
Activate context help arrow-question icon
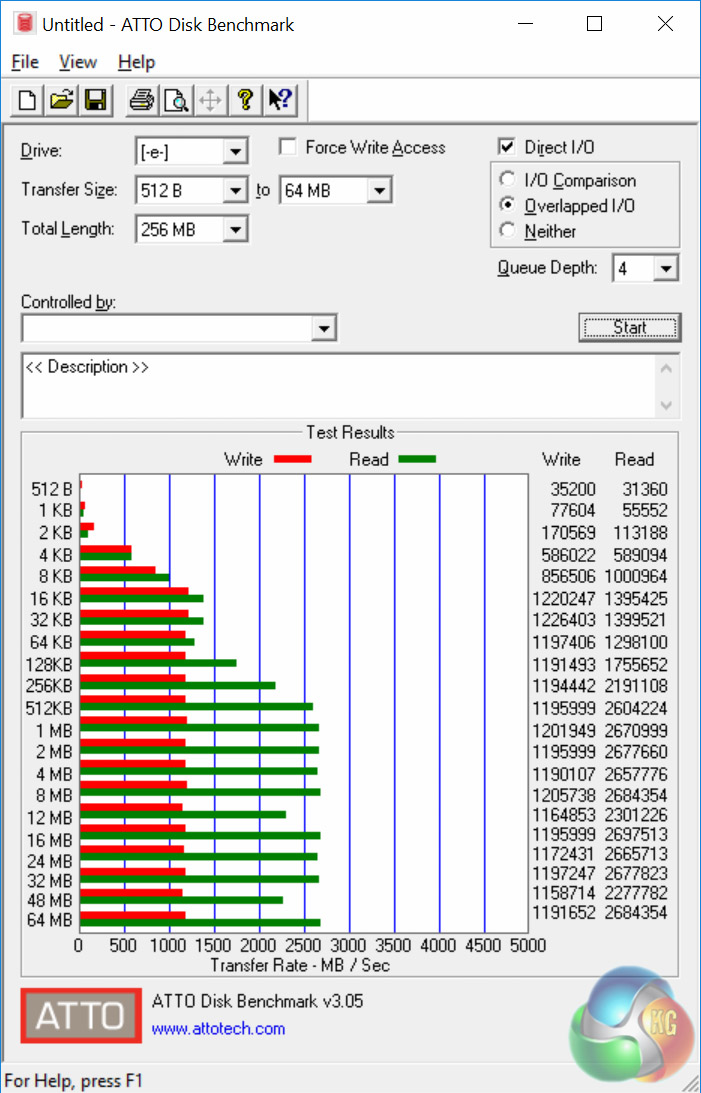click(280, 100)
